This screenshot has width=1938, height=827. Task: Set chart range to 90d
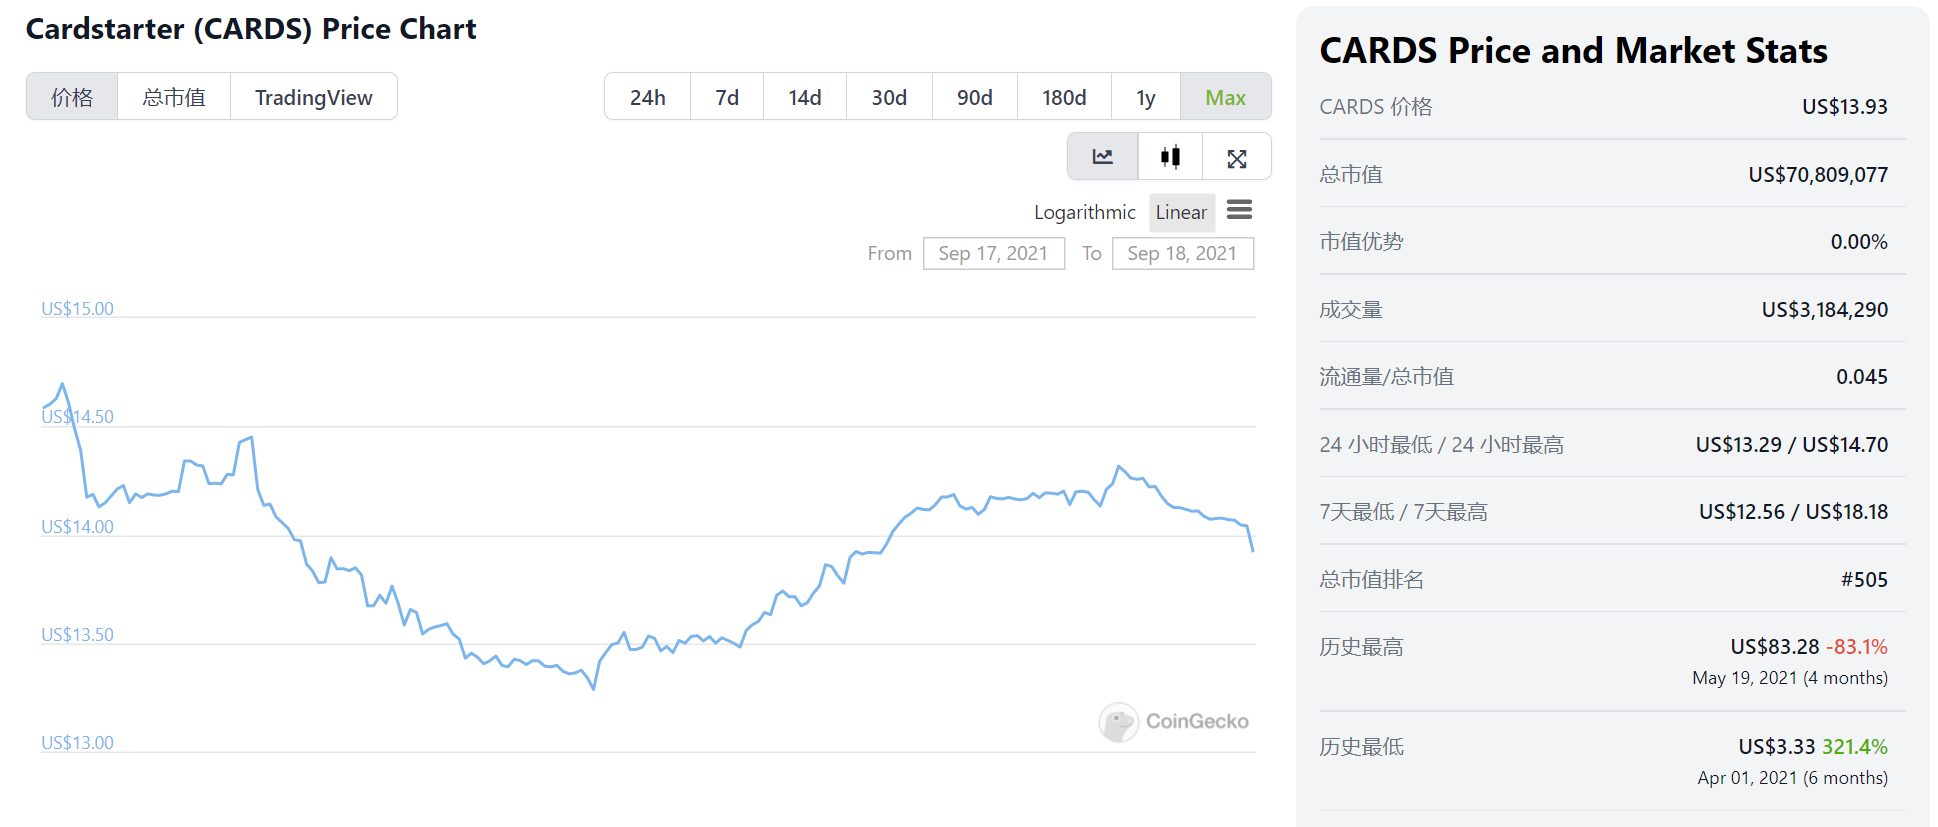[975, 97]
